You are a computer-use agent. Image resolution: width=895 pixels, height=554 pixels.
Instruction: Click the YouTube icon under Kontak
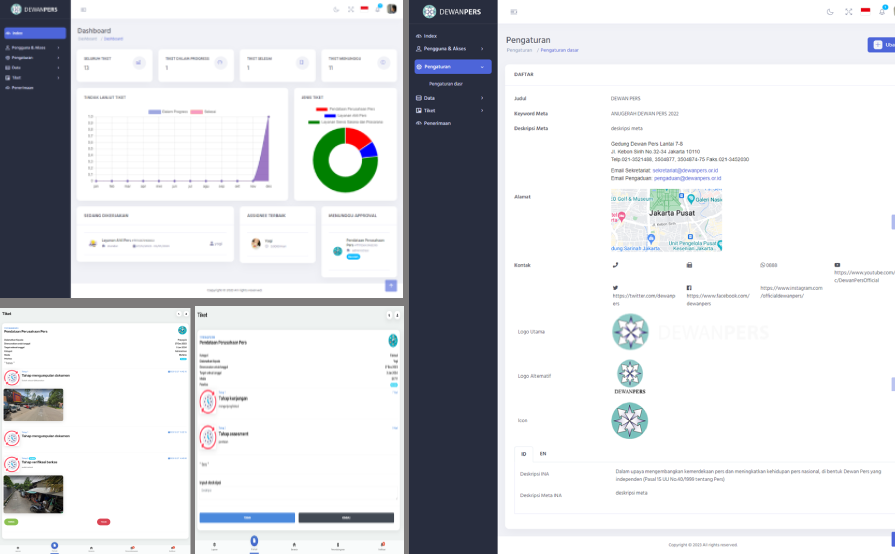coord(837,265)
